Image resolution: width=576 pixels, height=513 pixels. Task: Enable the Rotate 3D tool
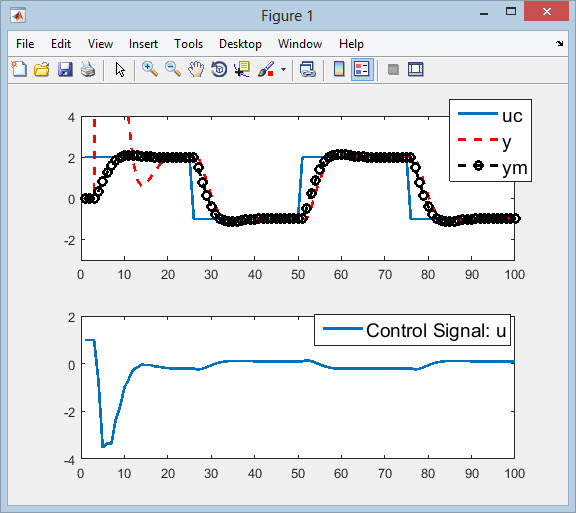pyautogui.click(x=219, y=69)
